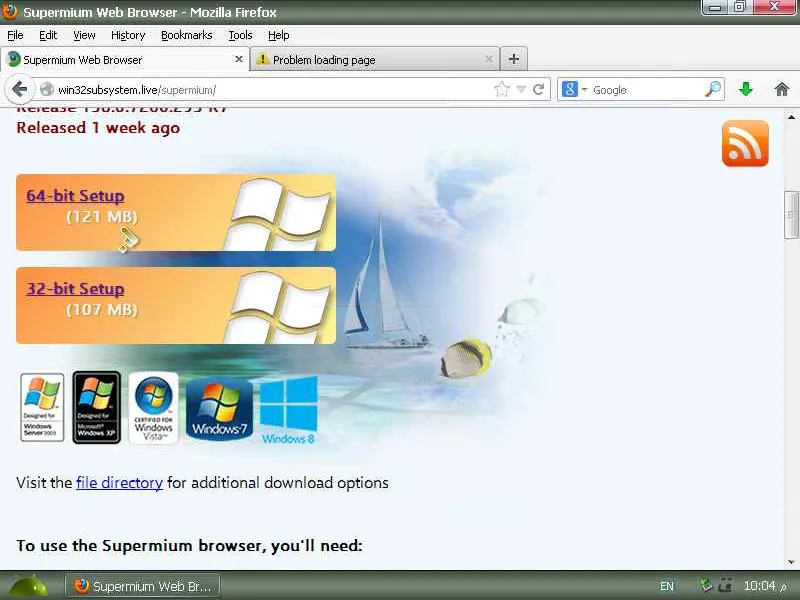Open the Edit menu
Image resolution: width=800 pixels, height=600 pixels.
coord(48,35)
